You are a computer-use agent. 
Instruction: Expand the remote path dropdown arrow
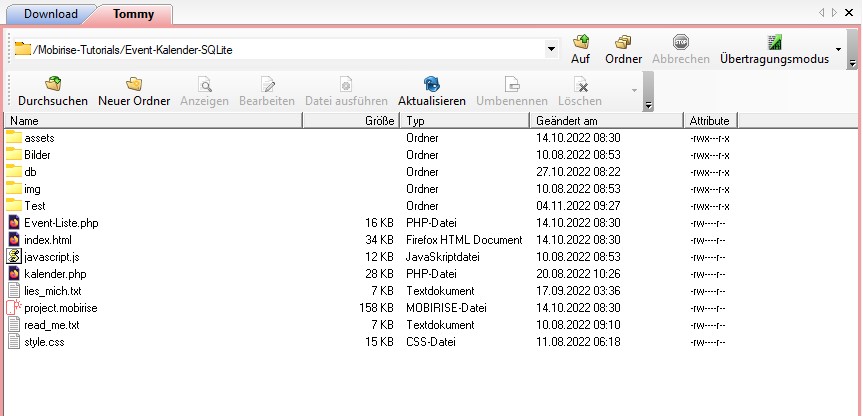[552, 49]
